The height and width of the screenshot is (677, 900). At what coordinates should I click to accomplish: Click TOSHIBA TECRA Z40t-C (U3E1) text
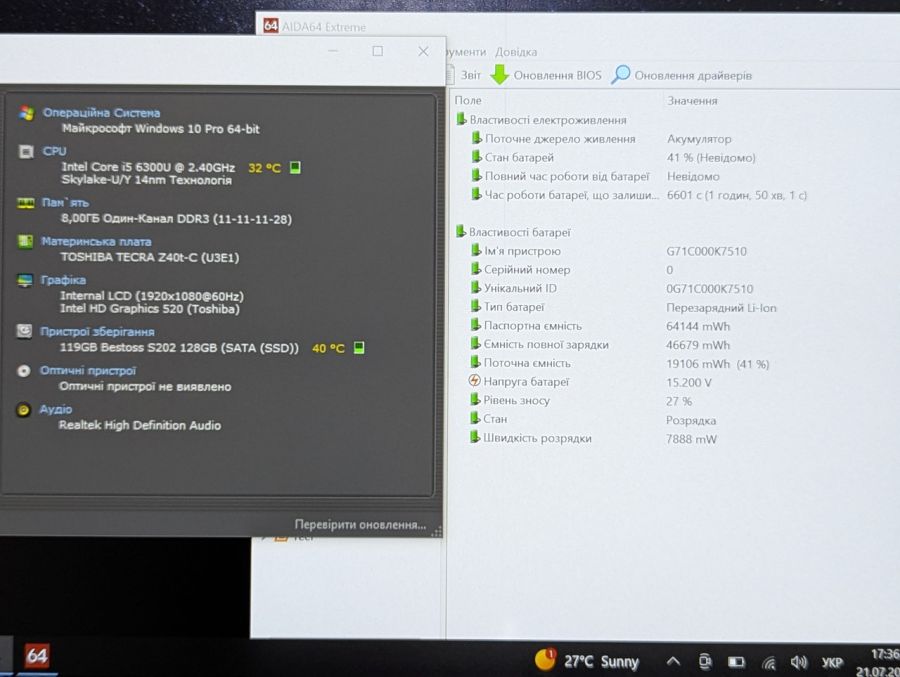coord(150,257)
